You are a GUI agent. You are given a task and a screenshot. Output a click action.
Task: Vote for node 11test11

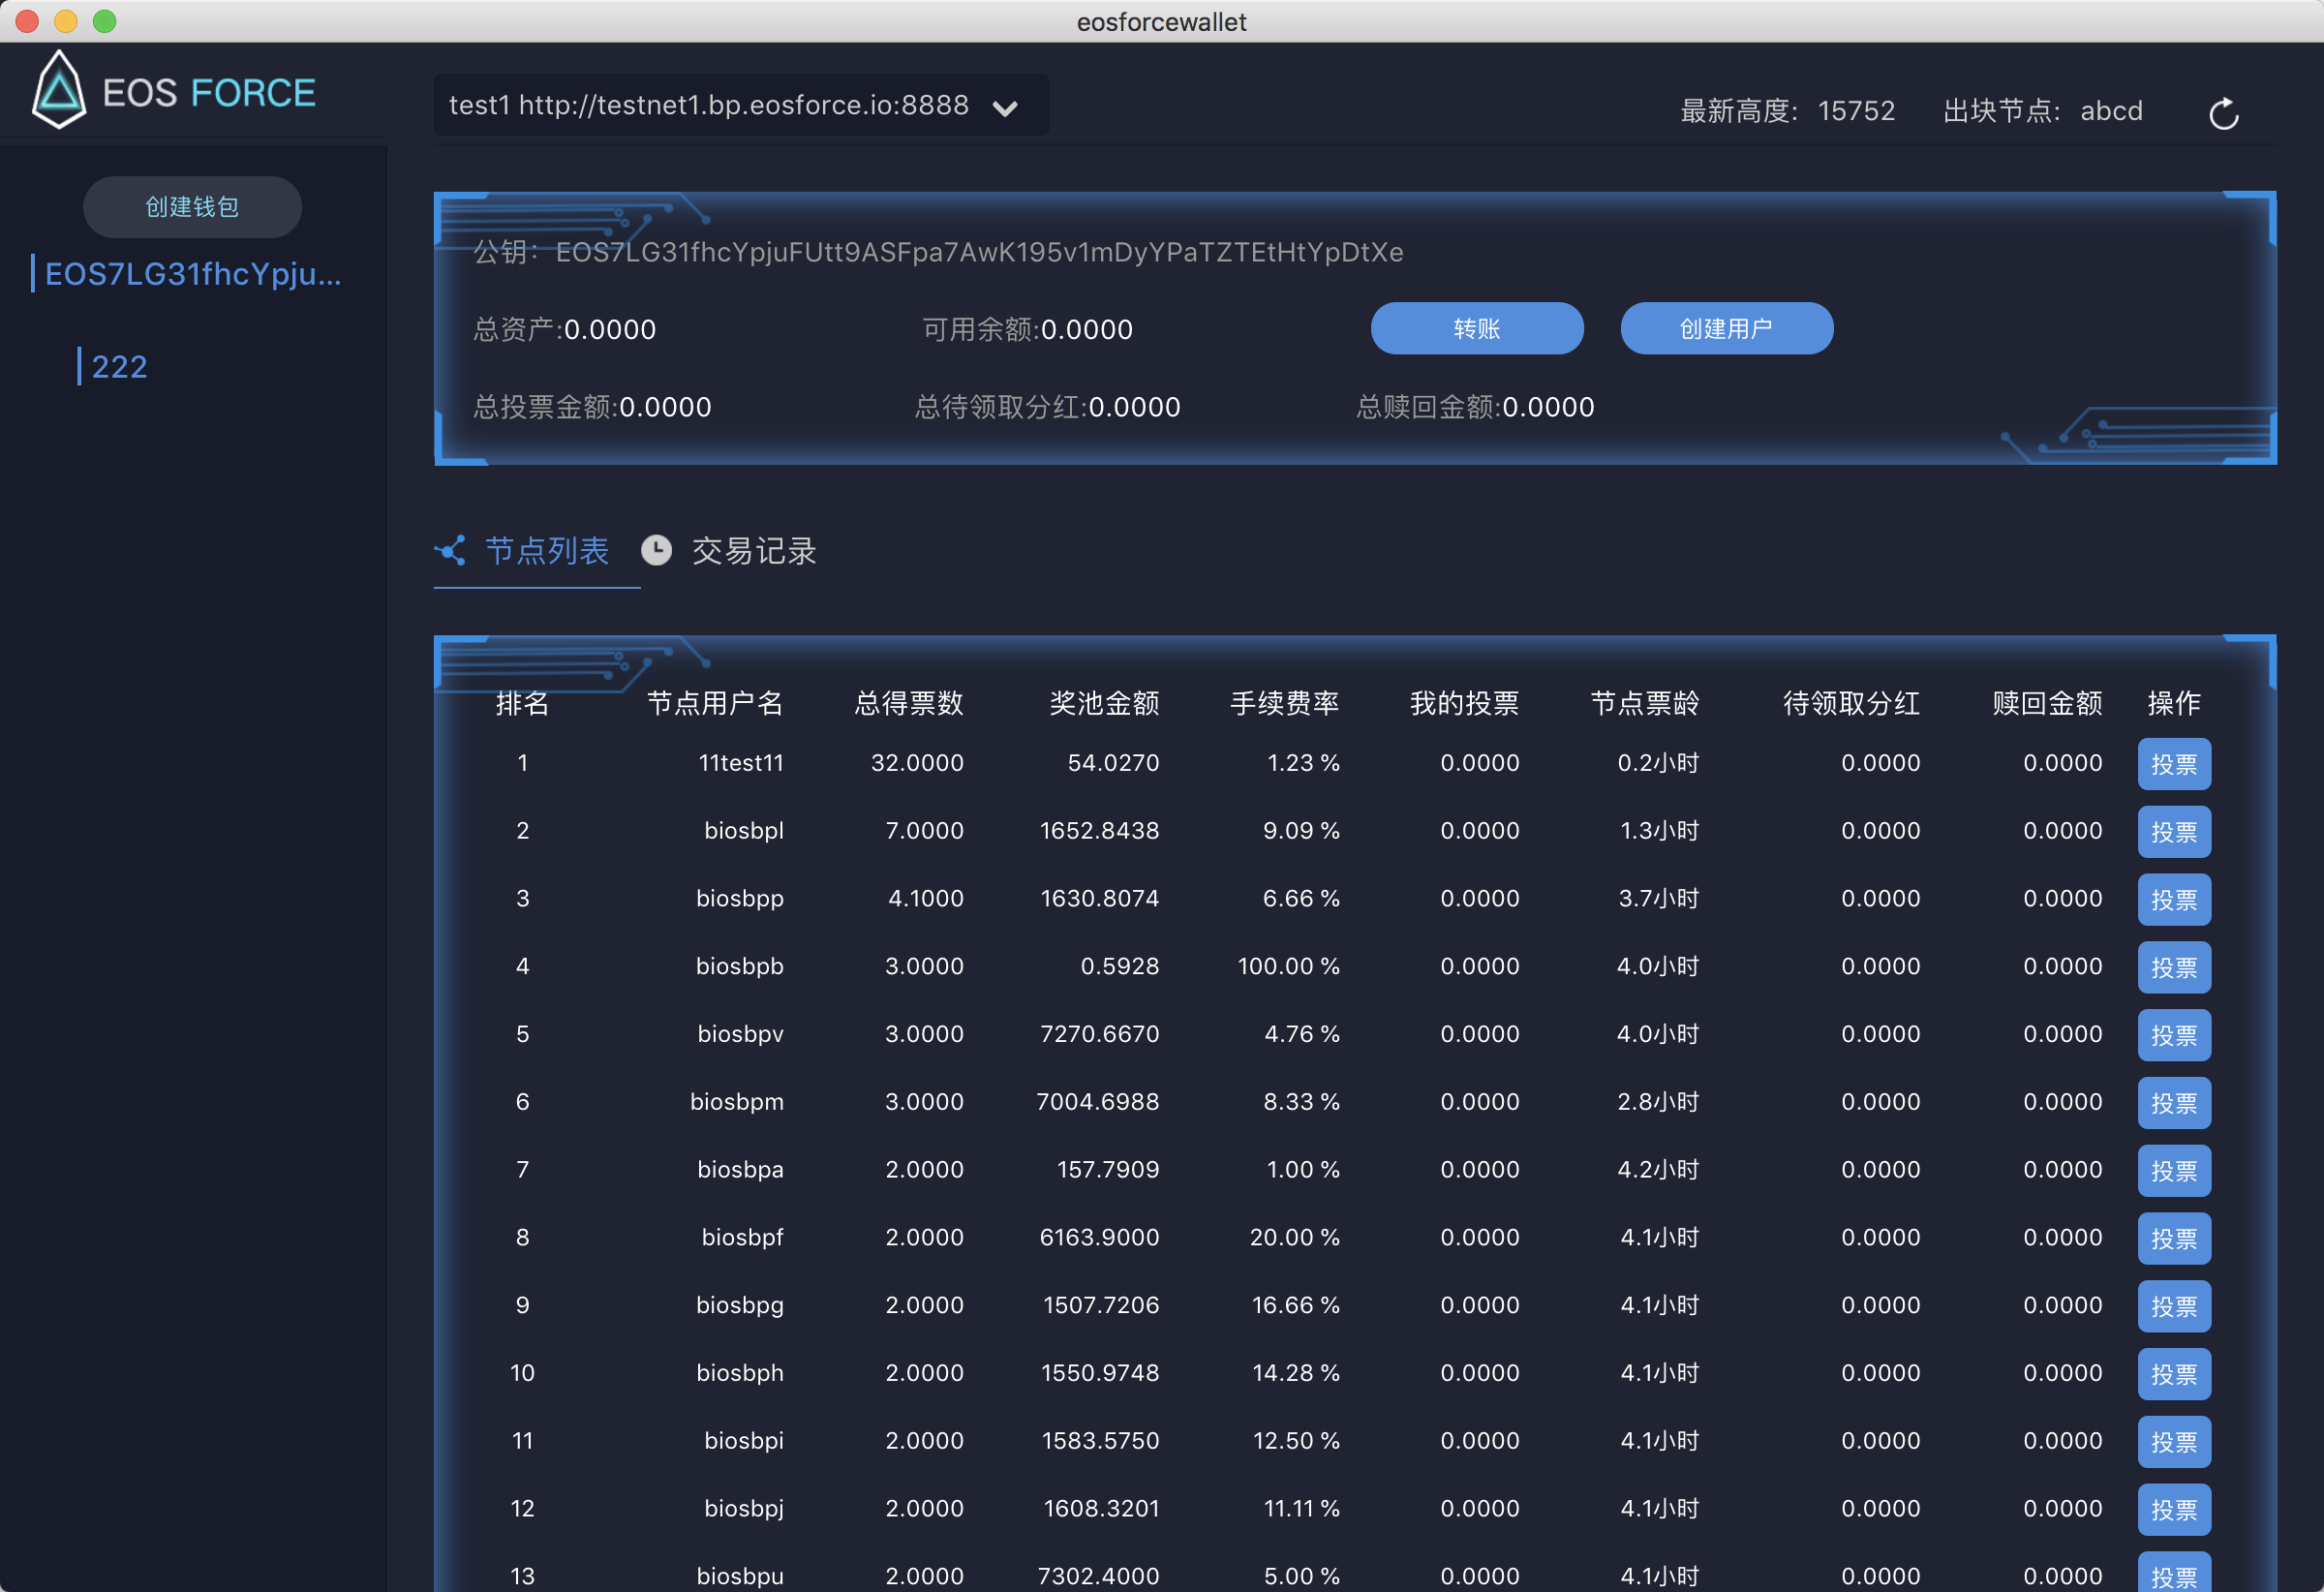click(2173, 764)
